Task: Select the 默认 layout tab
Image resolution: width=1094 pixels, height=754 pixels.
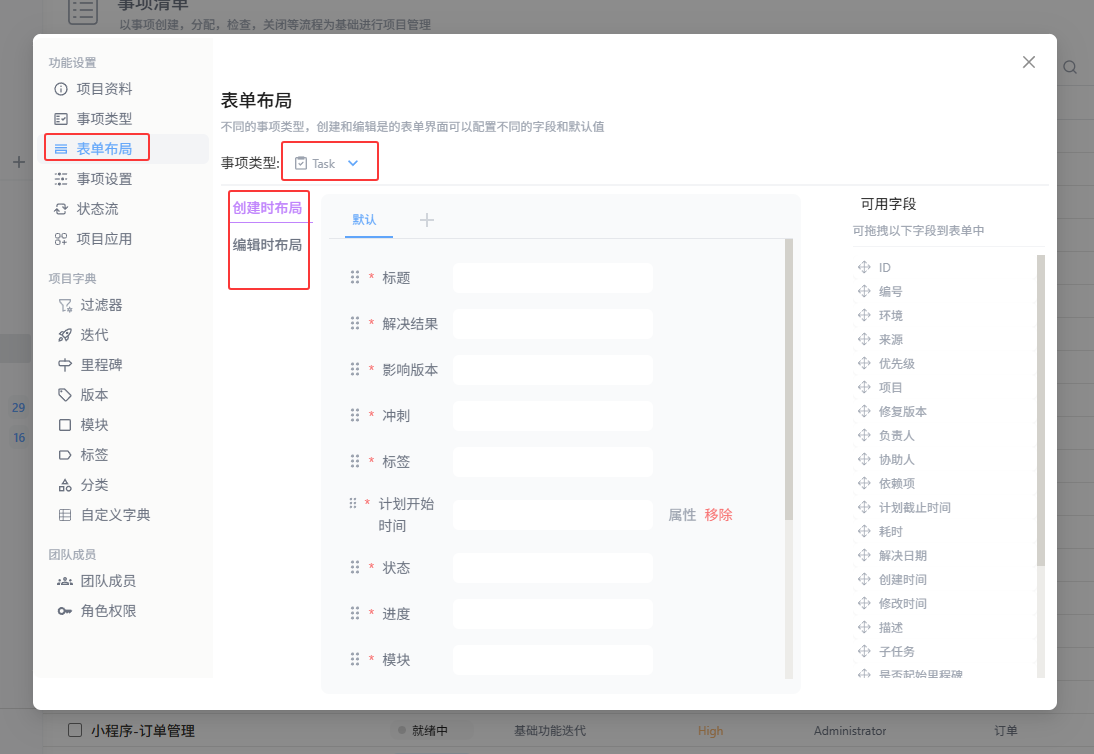Action: coord(364,220)
